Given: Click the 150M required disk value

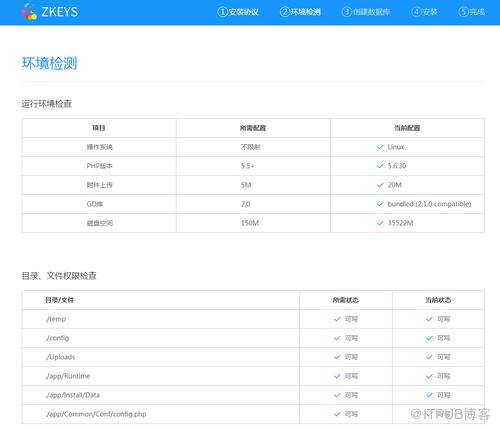Looking at the screenshot, I should (x=250, y=223).
